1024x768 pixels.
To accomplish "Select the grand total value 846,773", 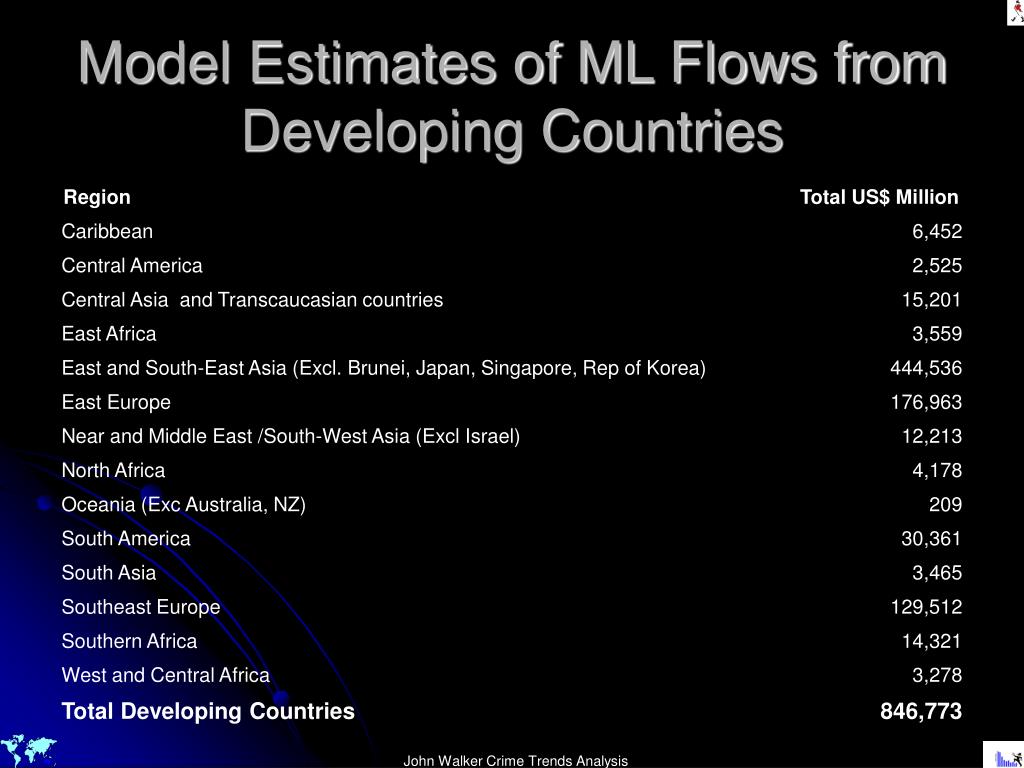I will (921, 711).
